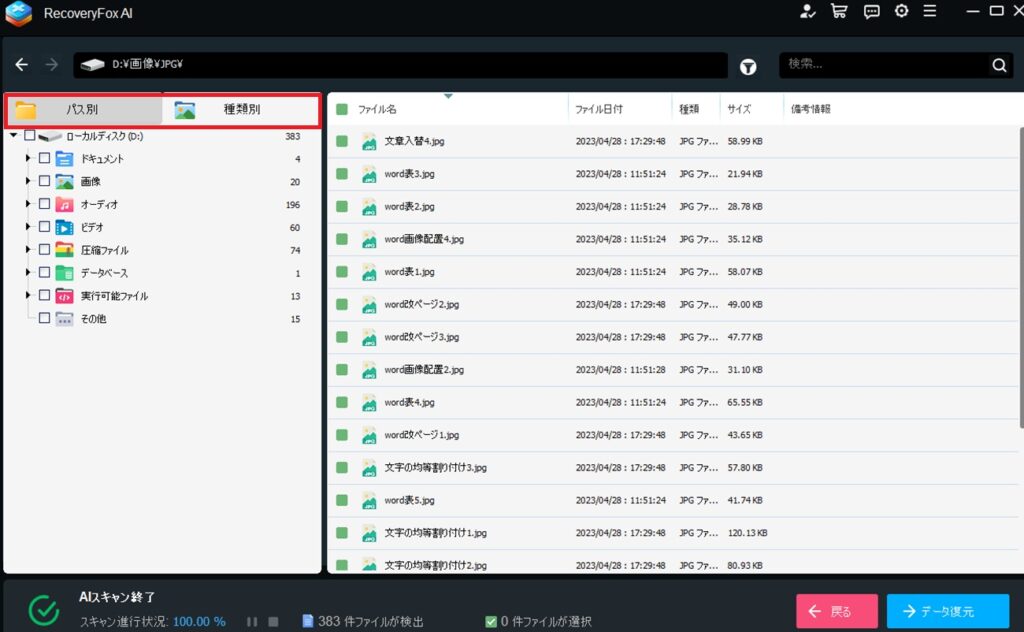The image size is (1024, 632).
Task: Open the settings gear icon
Action: [901, 11]
